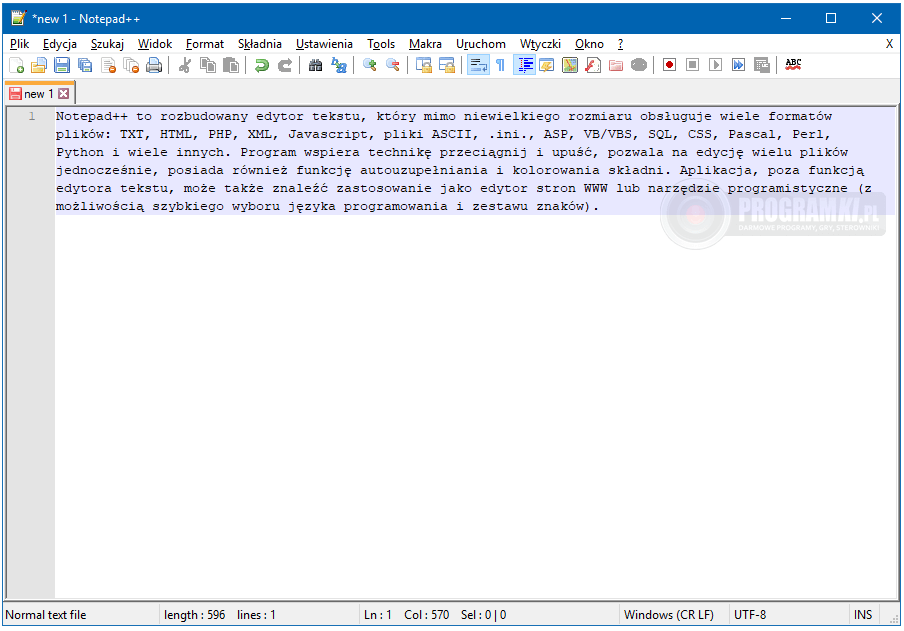Open the Tools menu
904x631 pixels.
click(381, 44)
